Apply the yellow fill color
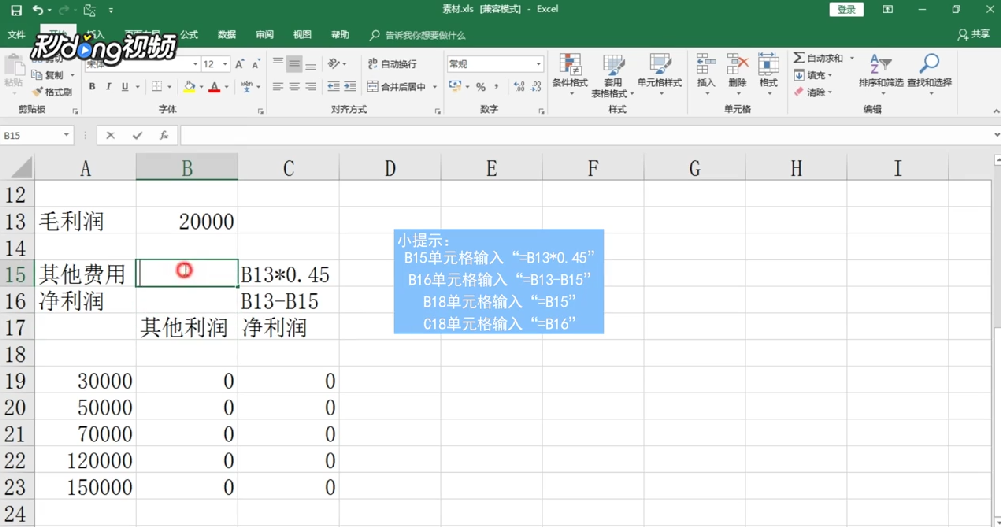Viewport: 1001px width, 527px height. point(189,87)
